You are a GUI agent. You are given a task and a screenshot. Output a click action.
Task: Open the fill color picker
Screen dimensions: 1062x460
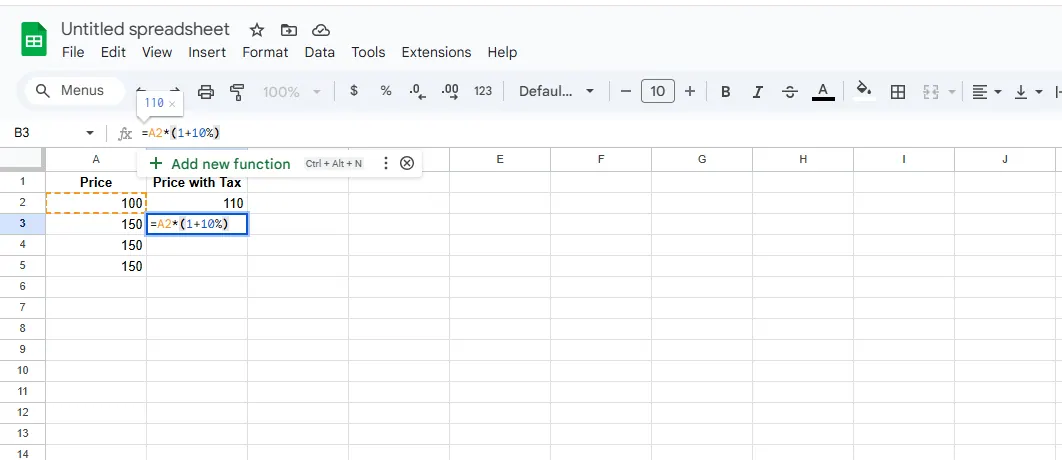click(865, 91)
